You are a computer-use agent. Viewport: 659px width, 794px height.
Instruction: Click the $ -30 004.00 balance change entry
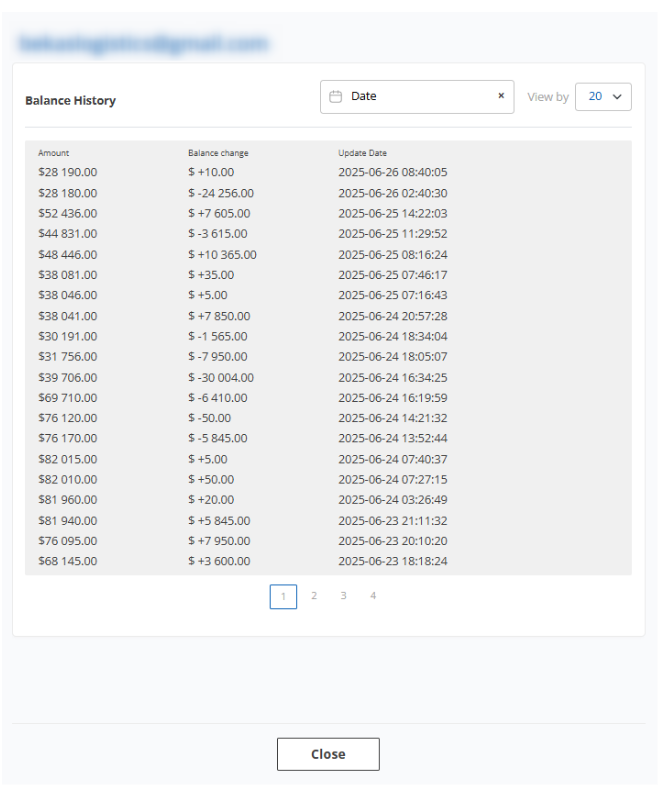tap(221, 377)
